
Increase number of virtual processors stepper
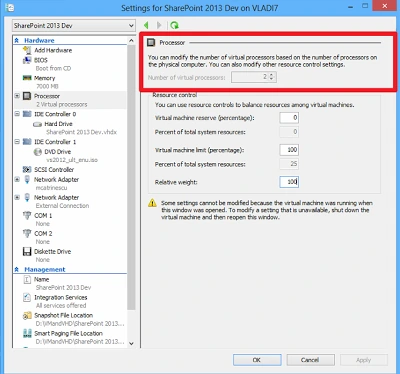(x=272, y=75)
